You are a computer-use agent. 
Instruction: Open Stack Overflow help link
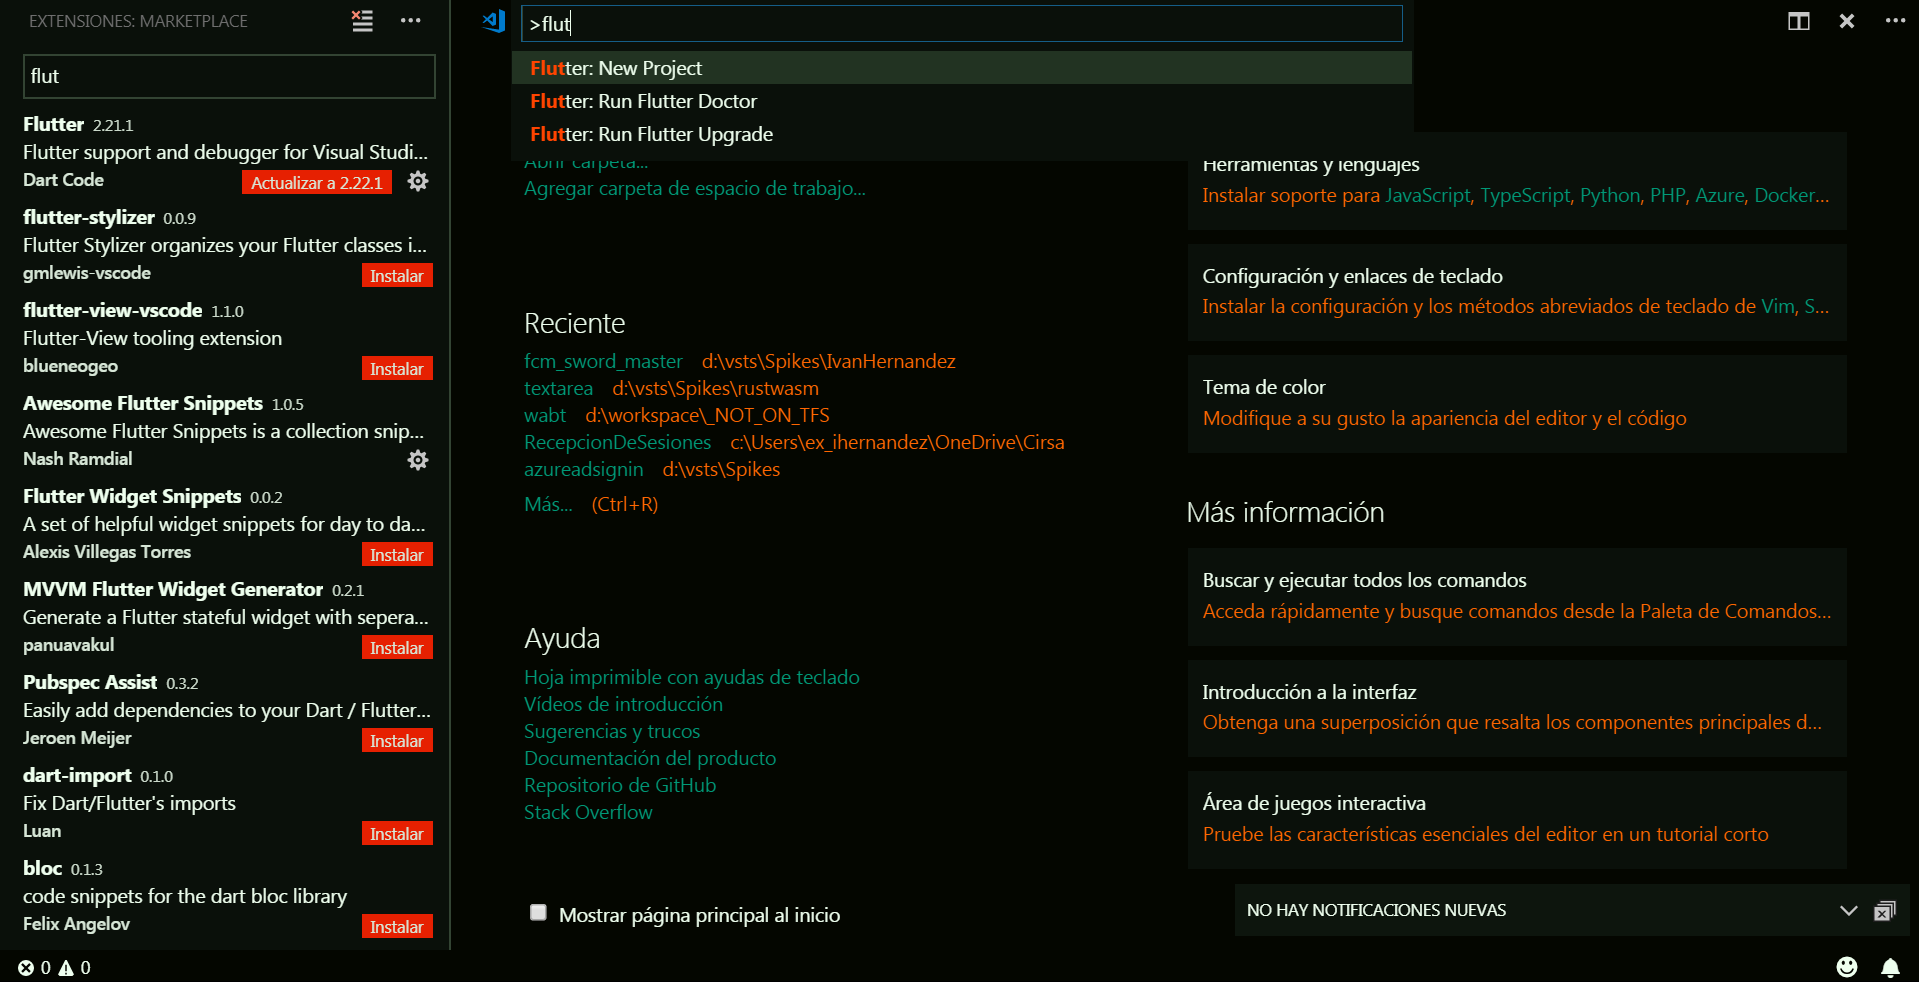click(x=588, y=812)
